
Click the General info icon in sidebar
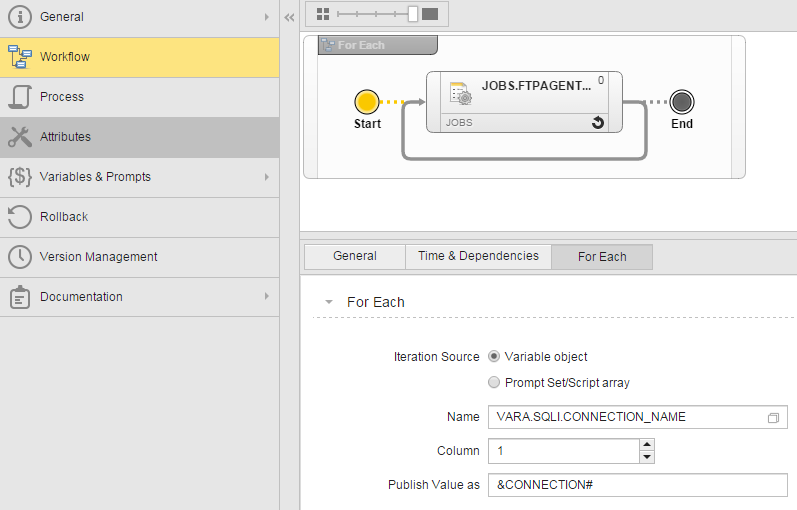click(x=19, y=17)
